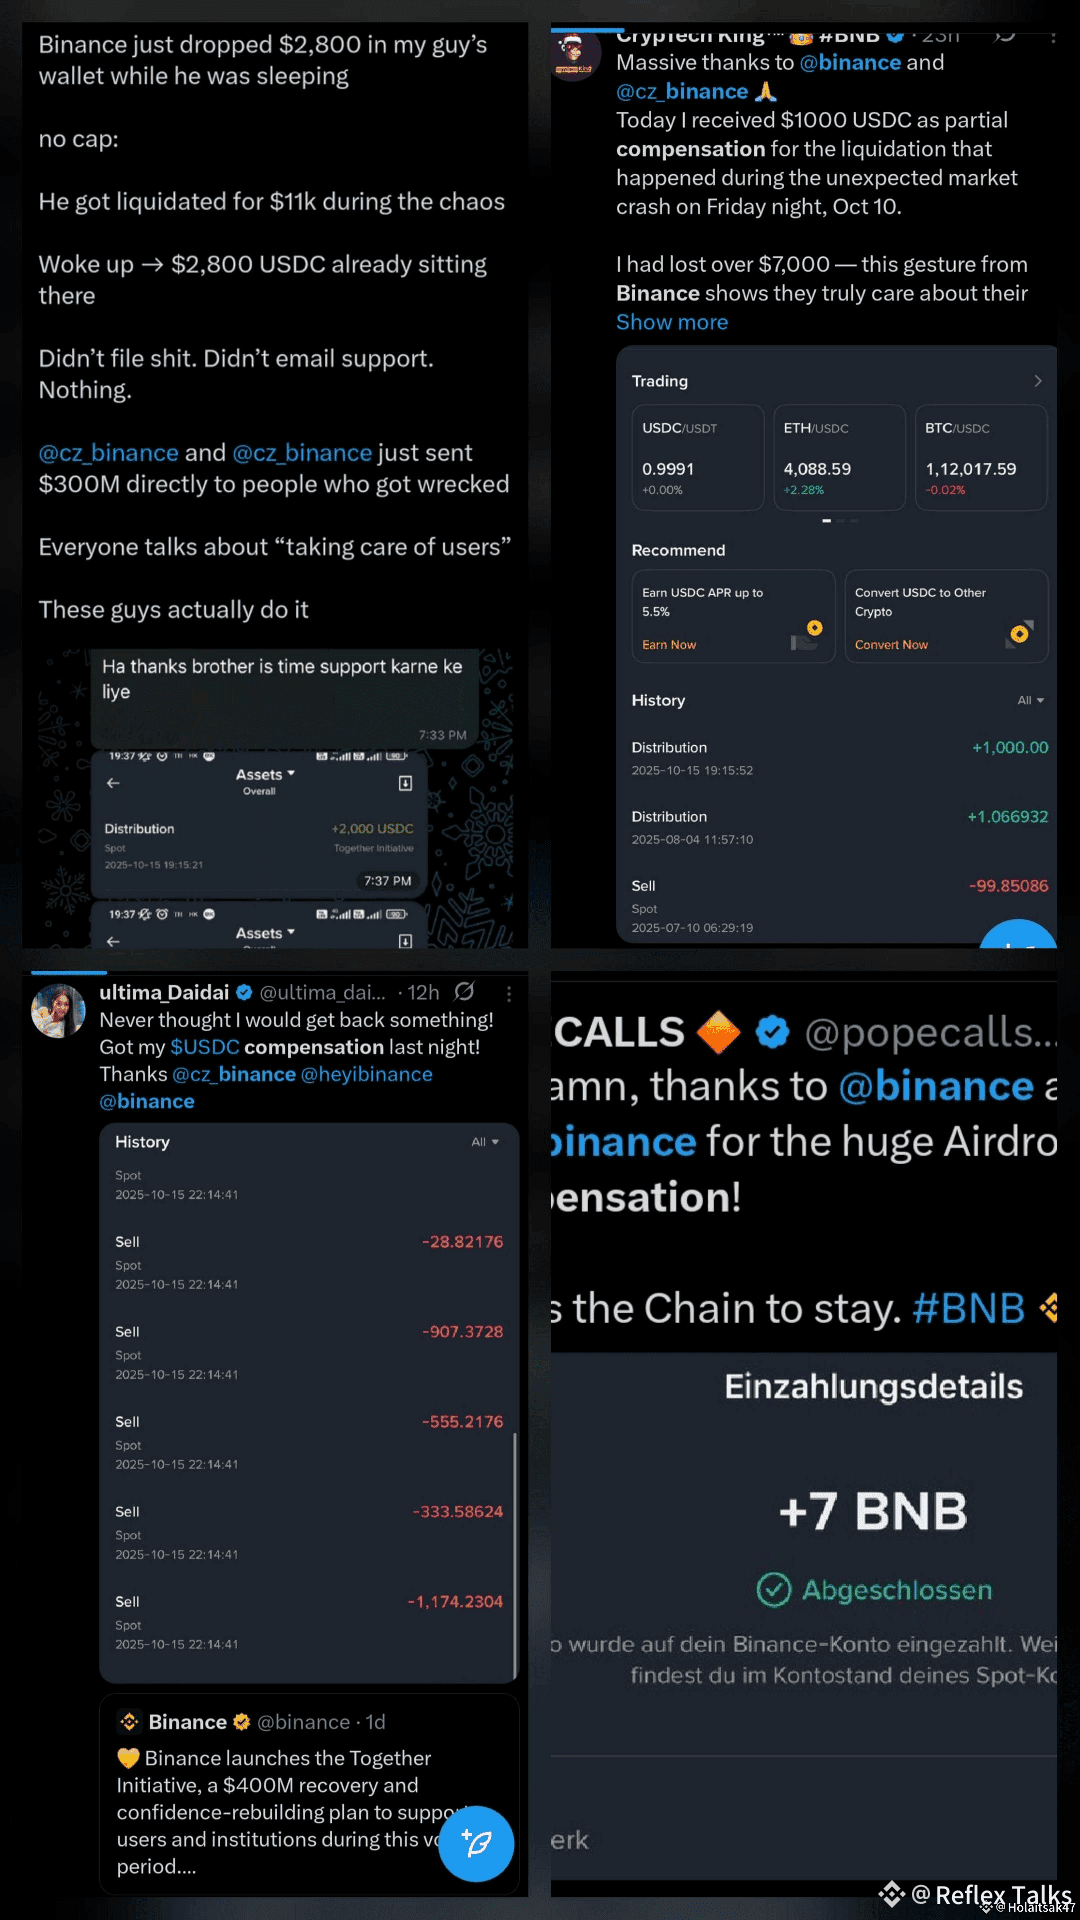
Task: Click pagination dots under trading pair cards
Action: click(x=840, y=521)
